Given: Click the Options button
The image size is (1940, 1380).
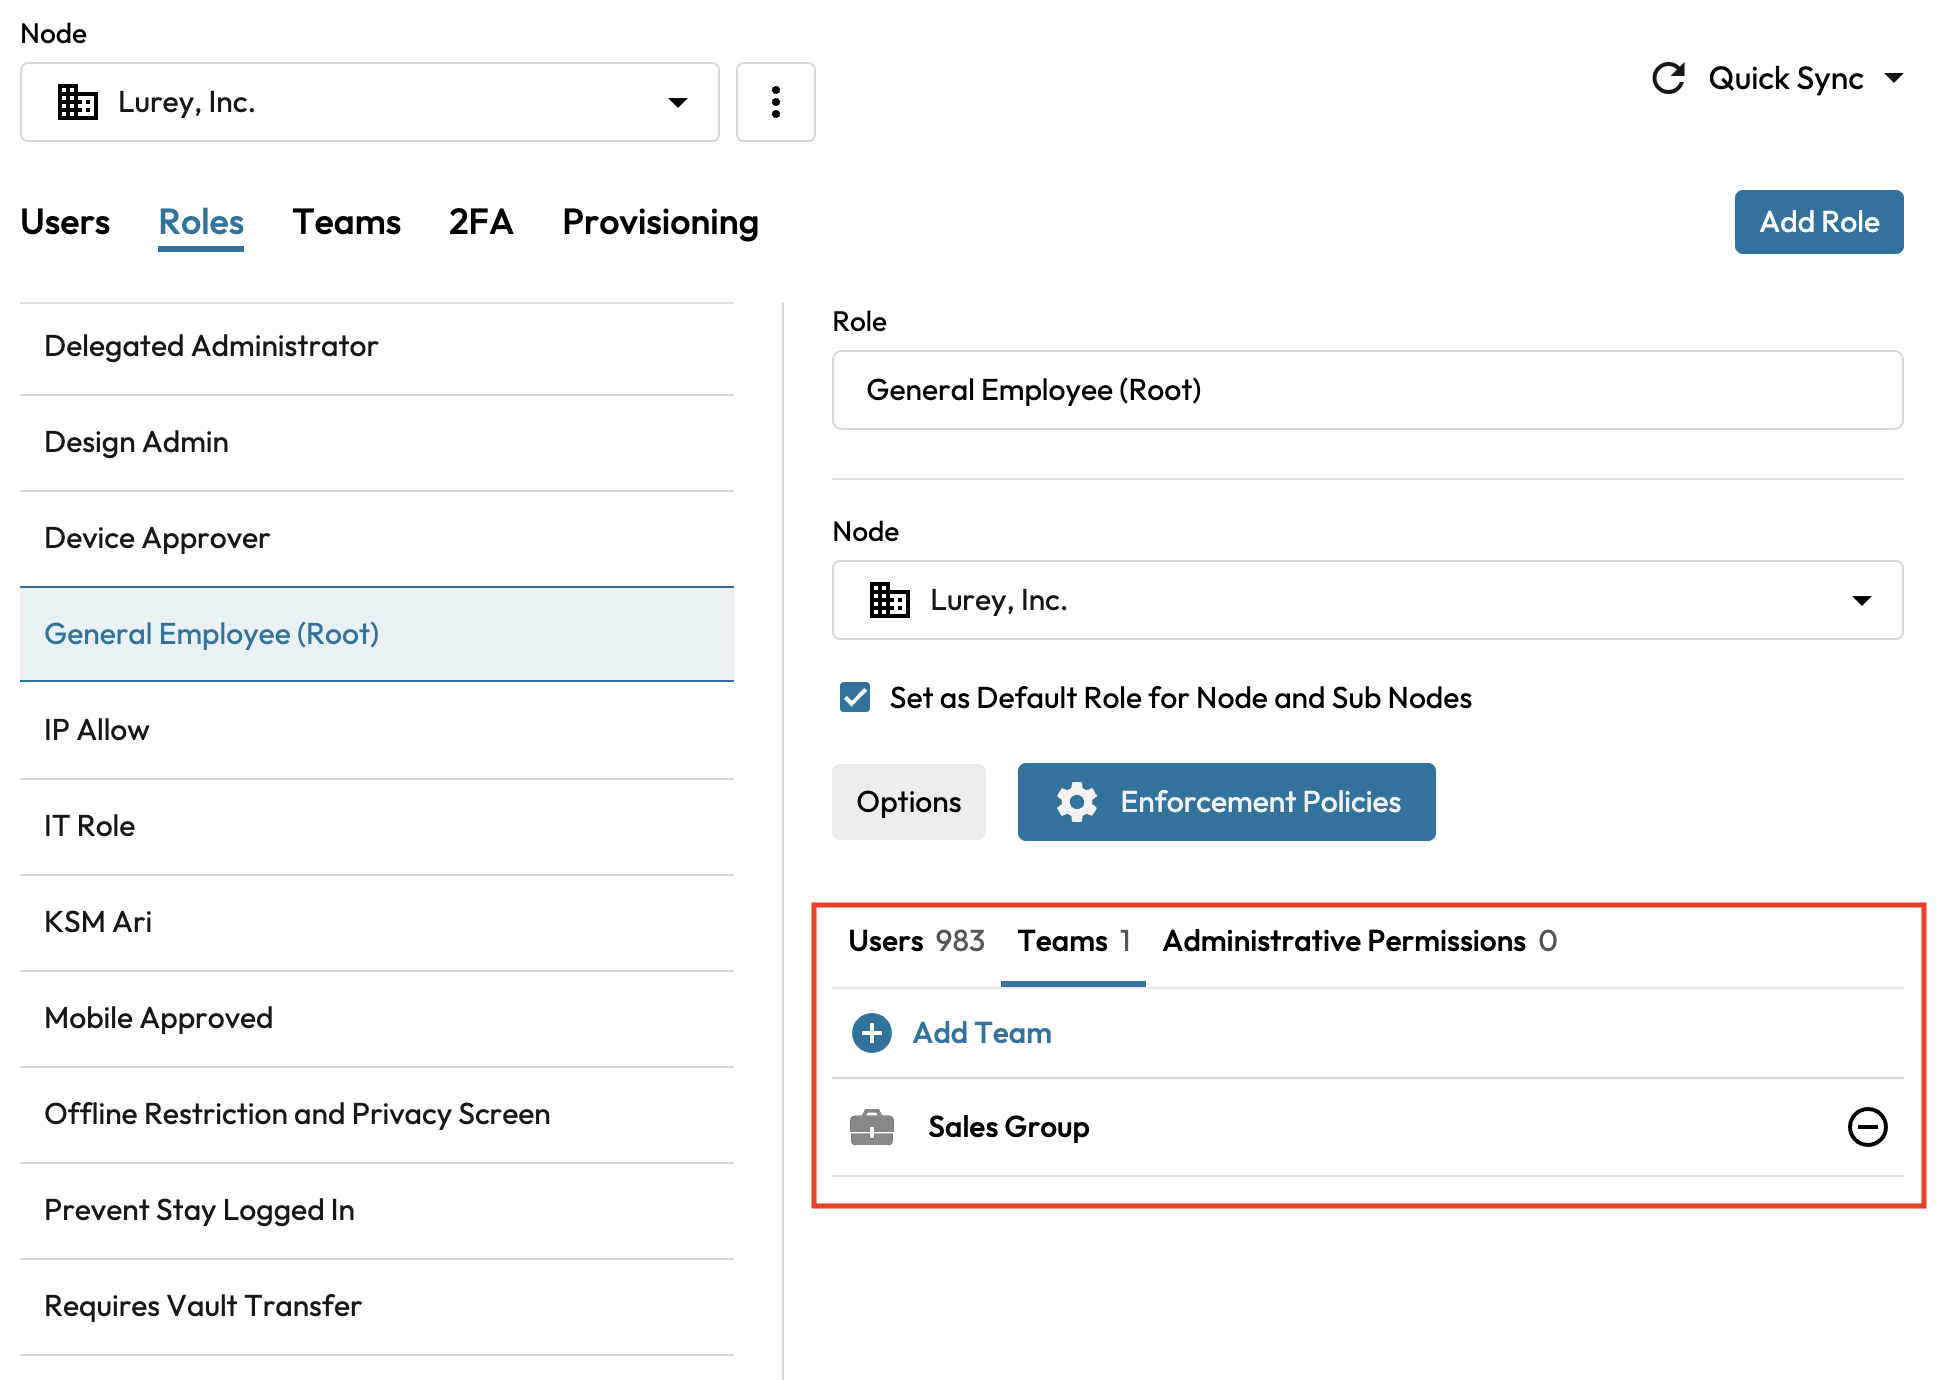Looking at the screenshot, I should (908, 802).
